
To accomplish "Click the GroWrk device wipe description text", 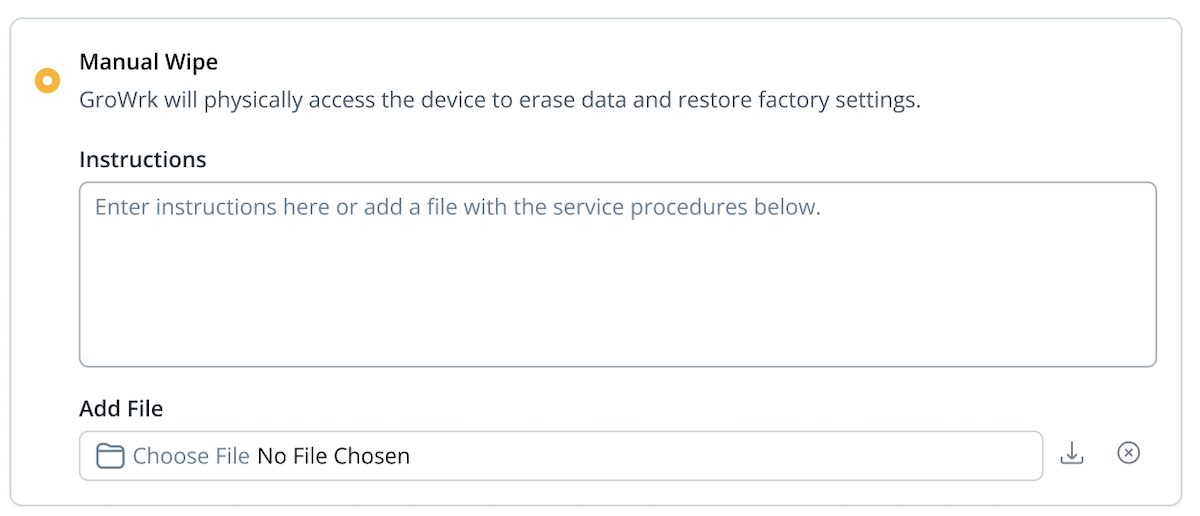I will tap(499, 101).
